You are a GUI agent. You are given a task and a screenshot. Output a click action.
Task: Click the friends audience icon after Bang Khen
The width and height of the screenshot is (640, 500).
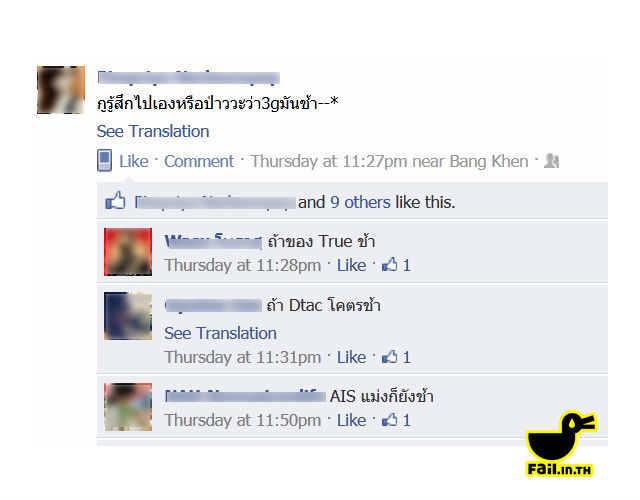click(x=551, y=161)
